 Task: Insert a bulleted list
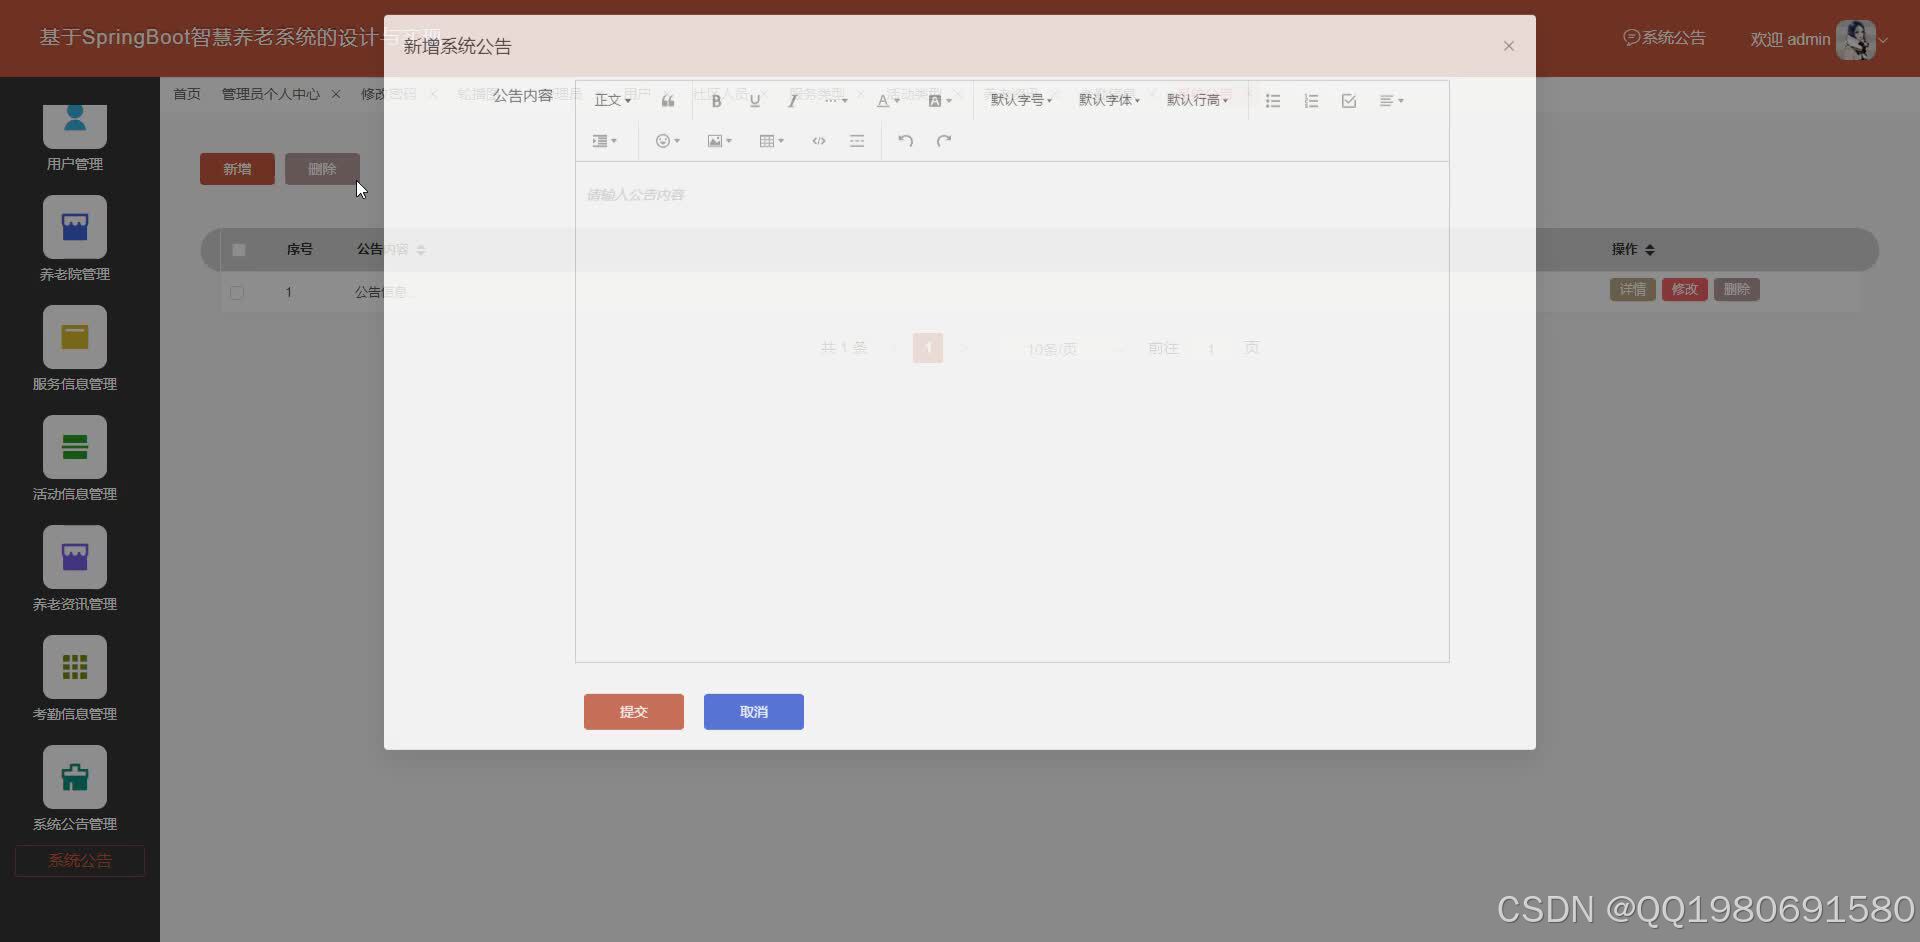point(1273,100)
